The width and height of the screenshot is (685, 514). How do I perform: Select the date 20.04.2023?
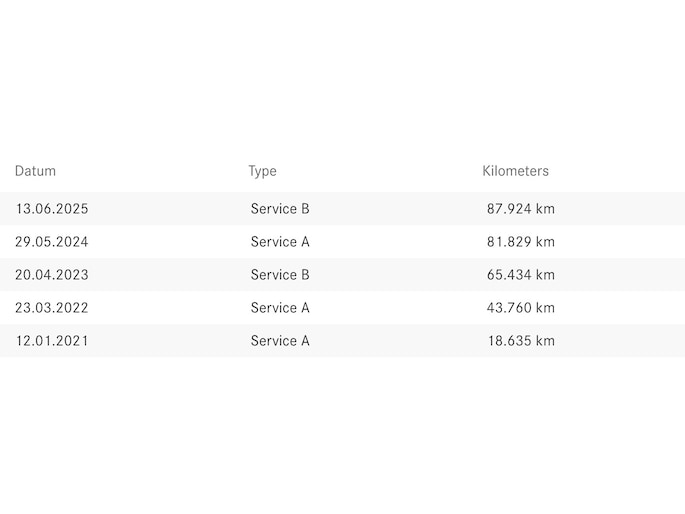tap(52, 275)
